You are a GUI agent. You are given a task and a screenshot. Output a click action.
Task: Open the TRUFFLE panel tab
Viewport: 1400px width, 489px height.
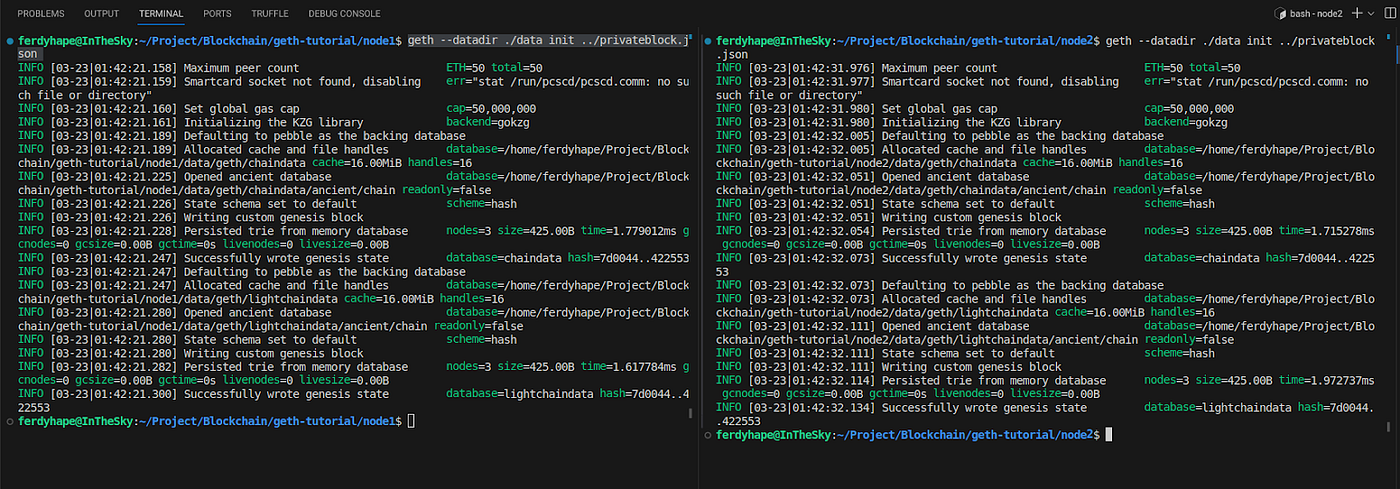[x=271, y=14]
